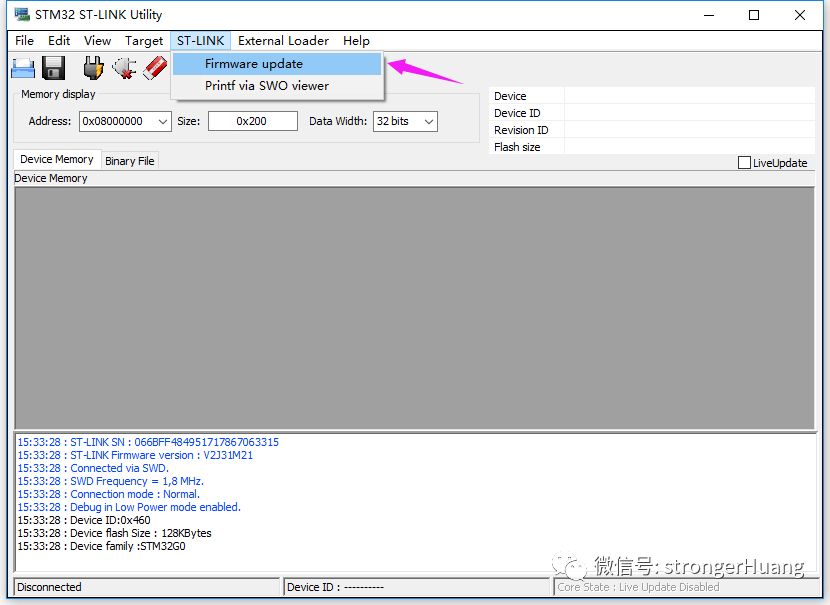Click the Open file toolbar icon
Image resolution: width=830 pixels, height=605 pixels.
coord(23,68)
